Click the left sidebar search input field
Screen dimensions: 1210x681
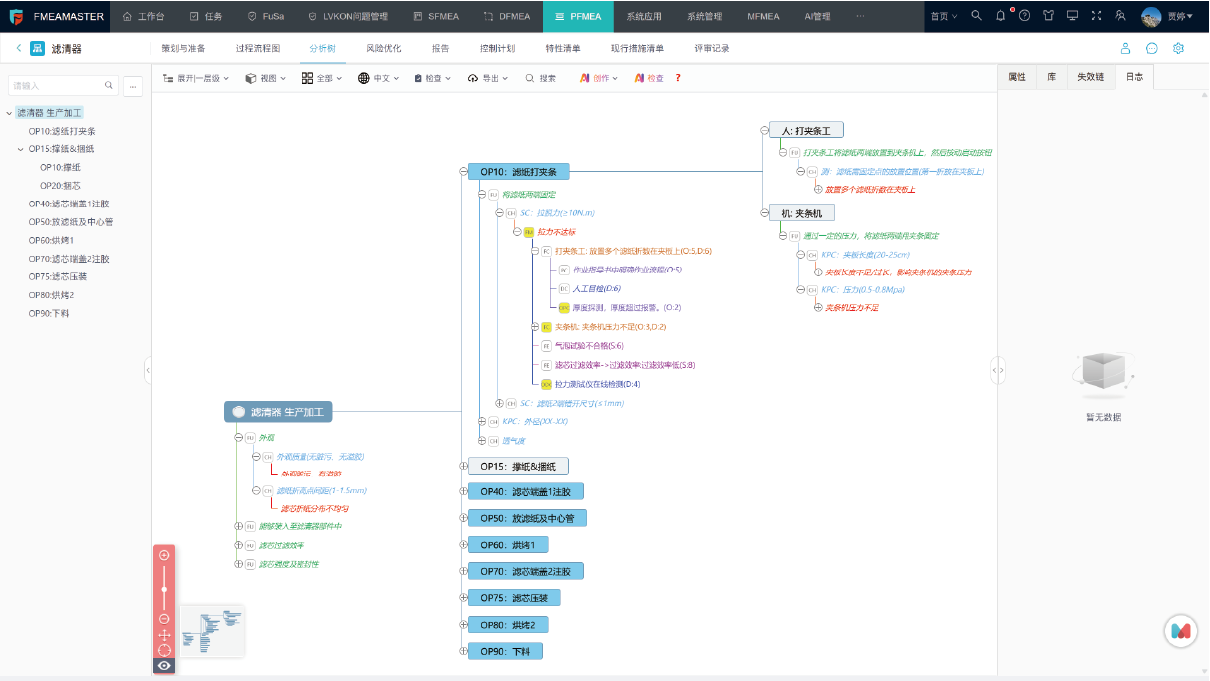(x=58, y=86)
